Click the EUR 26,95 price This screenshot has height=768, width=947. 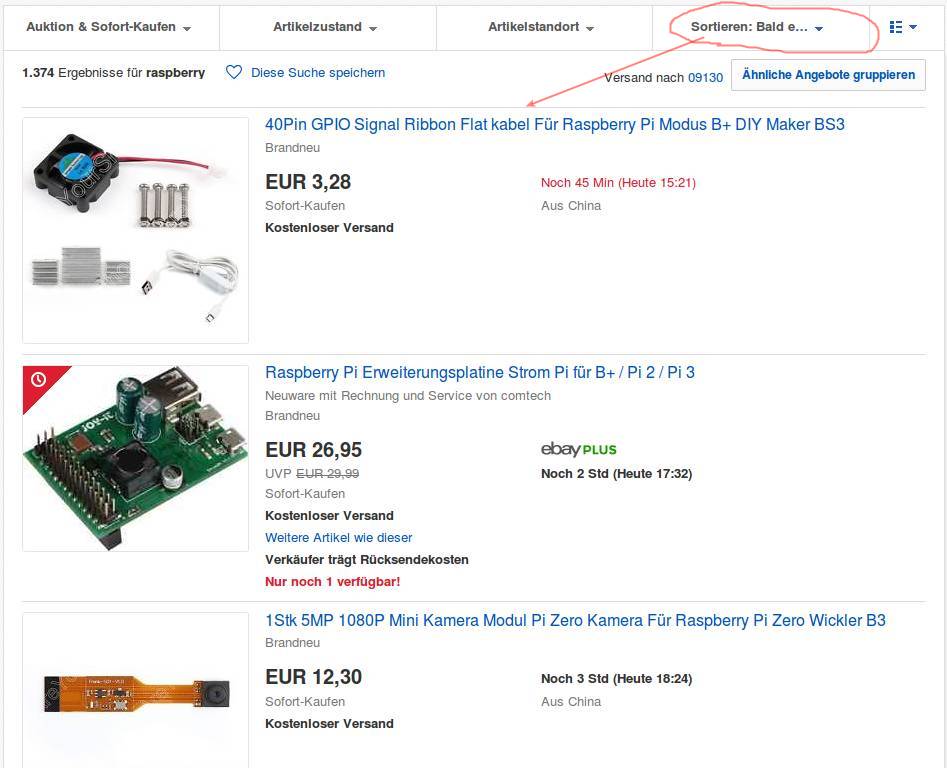[314, 450]
